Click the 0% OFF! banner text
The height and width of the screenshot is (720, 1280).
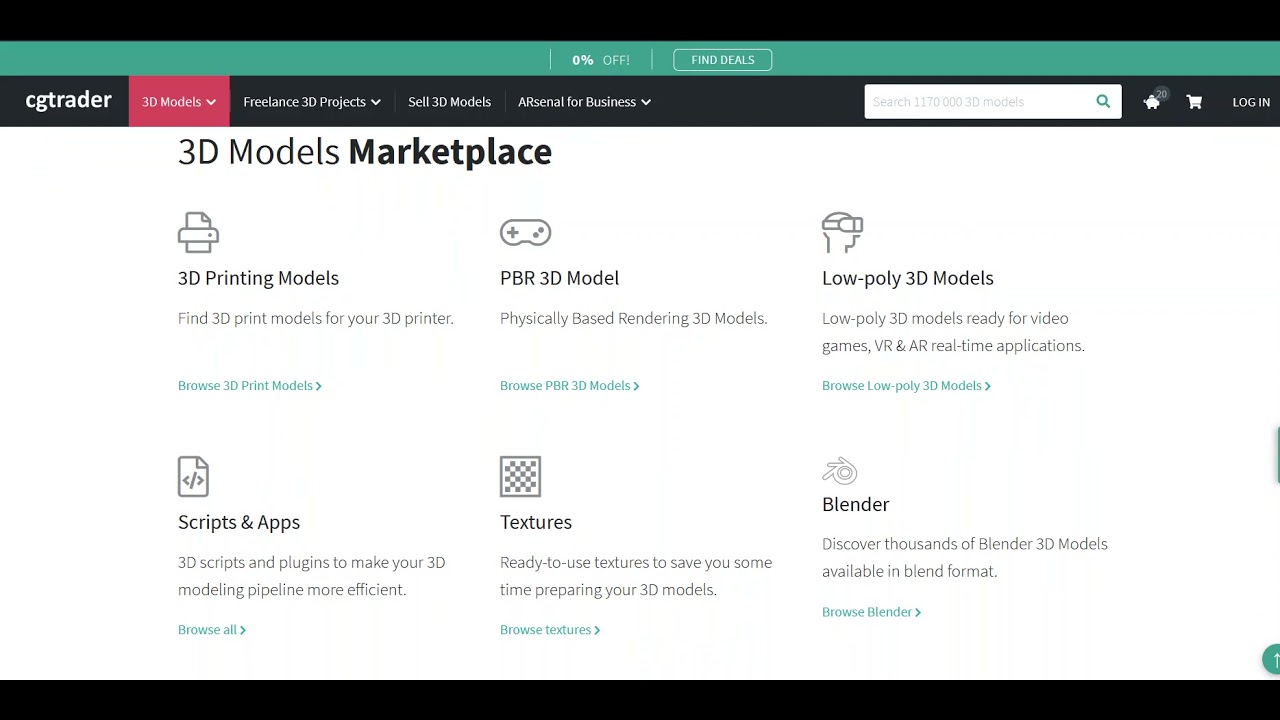tap(601, 60)
